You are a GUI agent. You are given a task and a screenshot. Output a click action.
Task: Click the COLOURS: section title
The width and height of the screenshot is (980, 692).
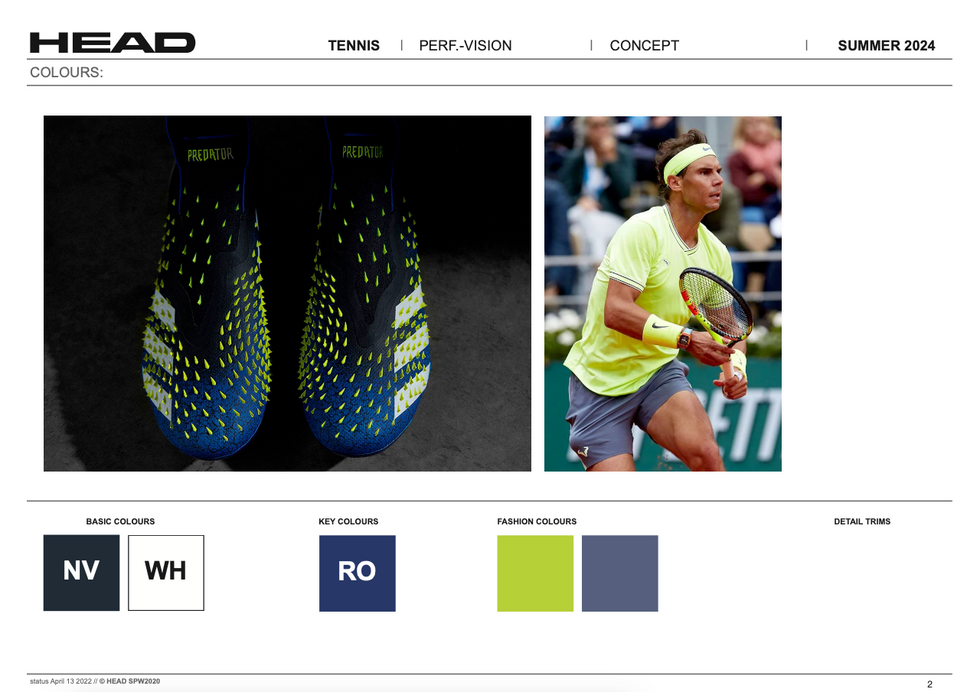pyautogui.click(x=66, y=73)
